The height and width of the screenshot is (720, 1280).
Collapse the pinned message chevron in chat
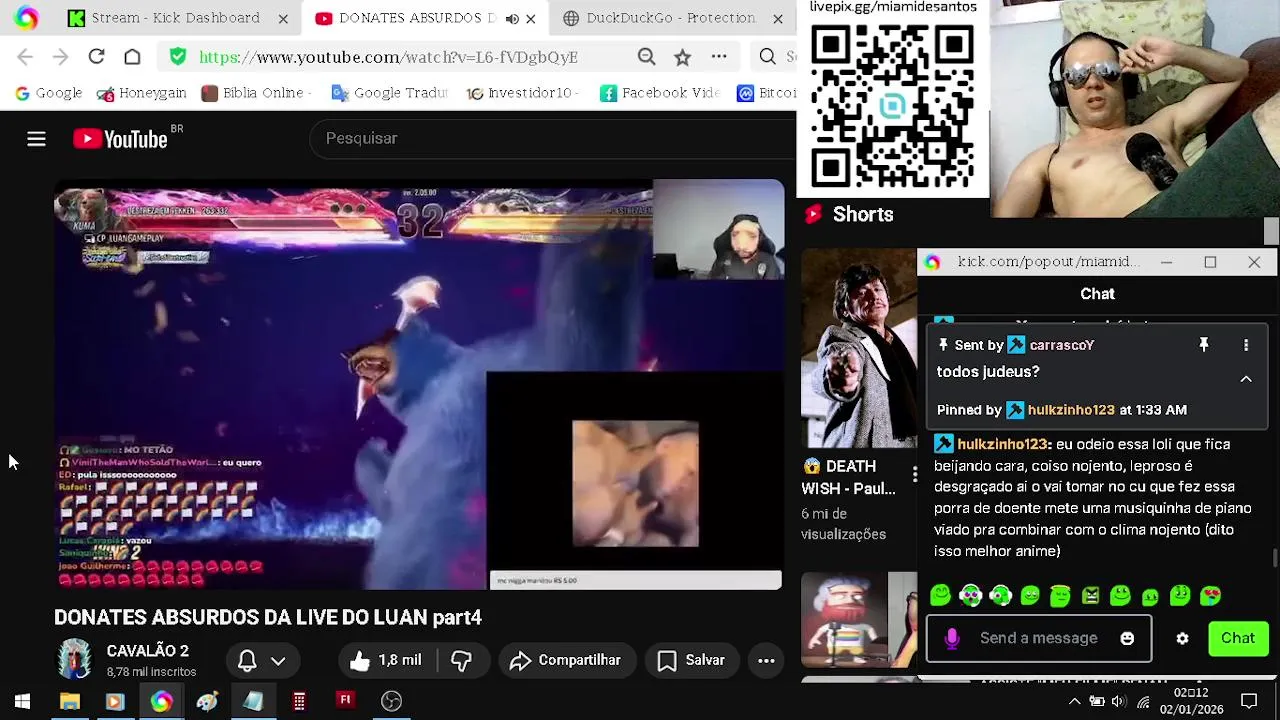tap(1246, 379)
